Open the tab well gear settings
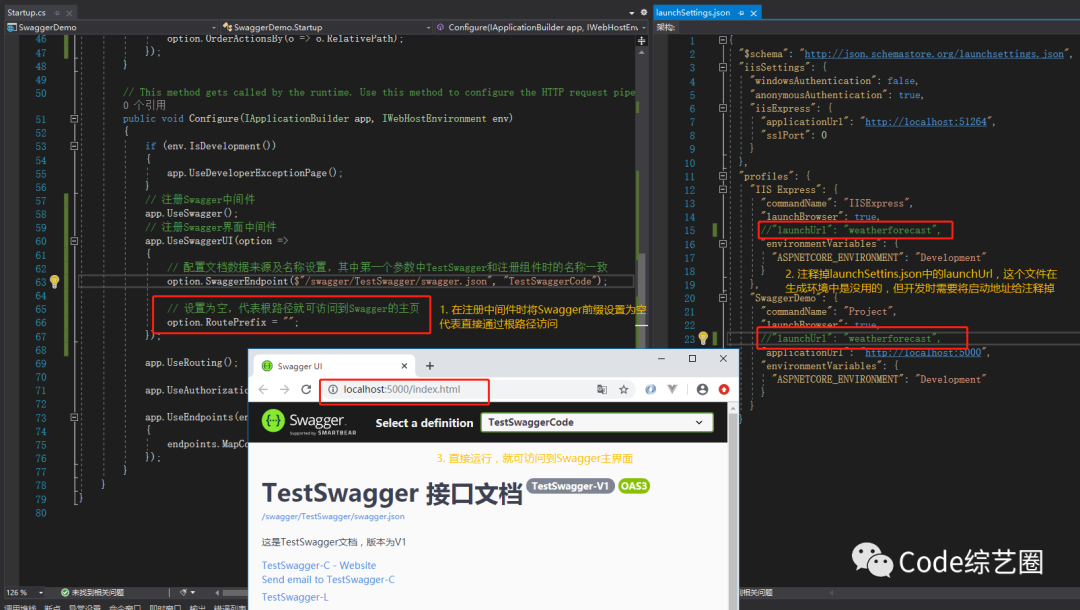1080x610 pixels. pyautogui.click(x=644, y=12)
